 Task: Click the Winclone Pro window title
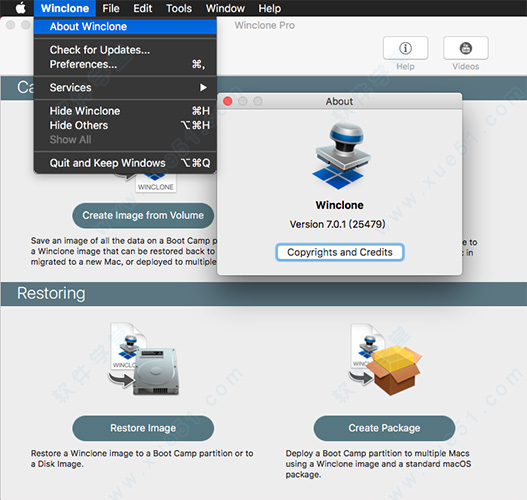265,25
